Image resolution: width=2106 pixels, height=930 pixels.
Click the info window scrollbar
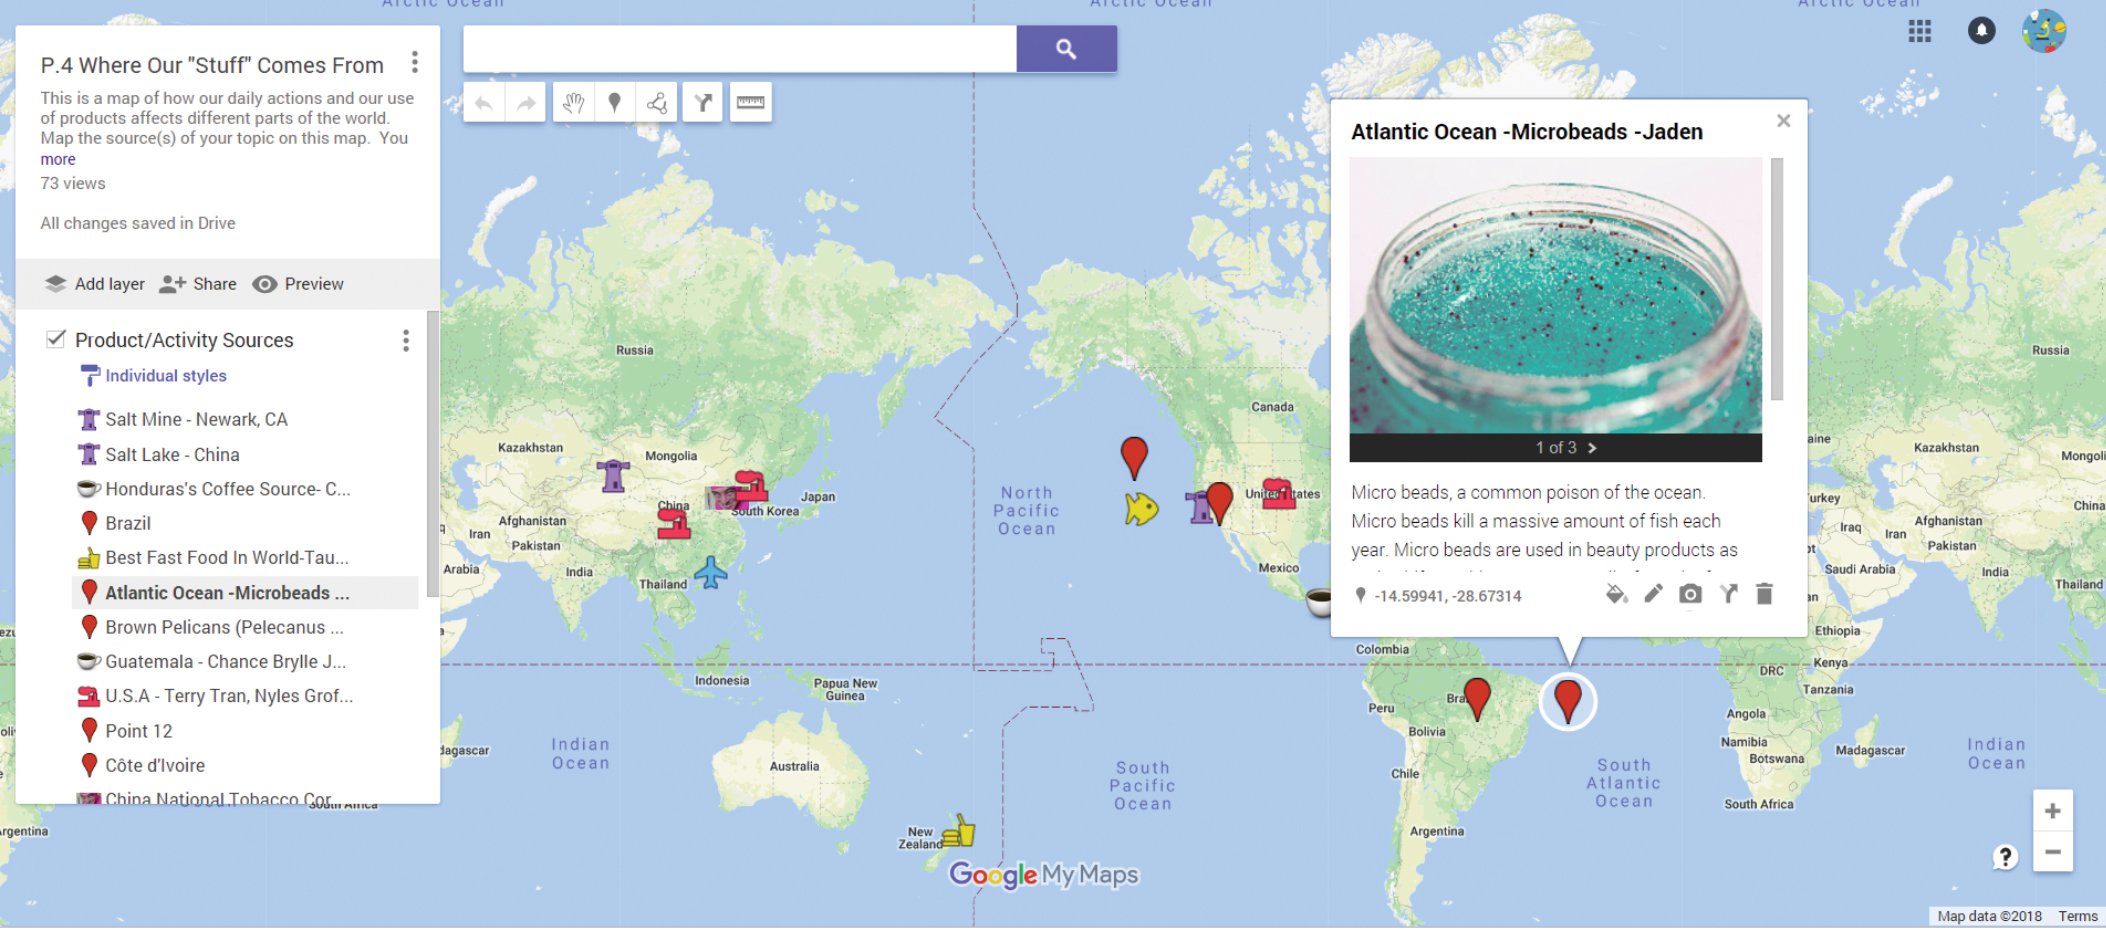pos(1777,279)
